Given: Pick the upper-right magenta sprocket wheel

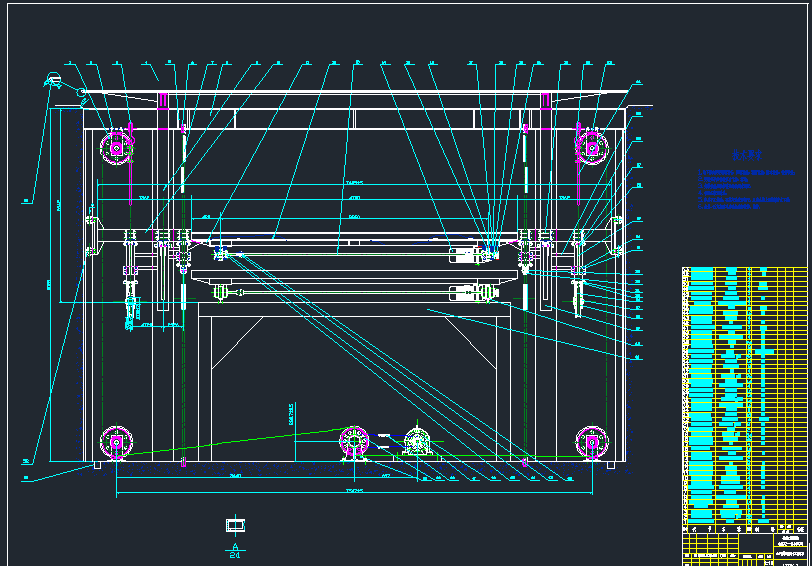Looking at the screenshot, I should click(592, 148).
